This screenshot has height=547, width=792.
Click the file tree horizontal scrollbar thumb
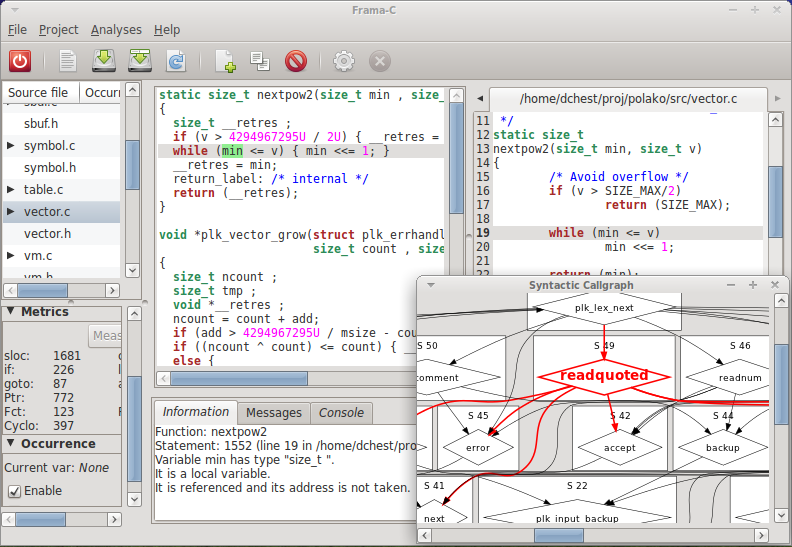tap(43, 290)
